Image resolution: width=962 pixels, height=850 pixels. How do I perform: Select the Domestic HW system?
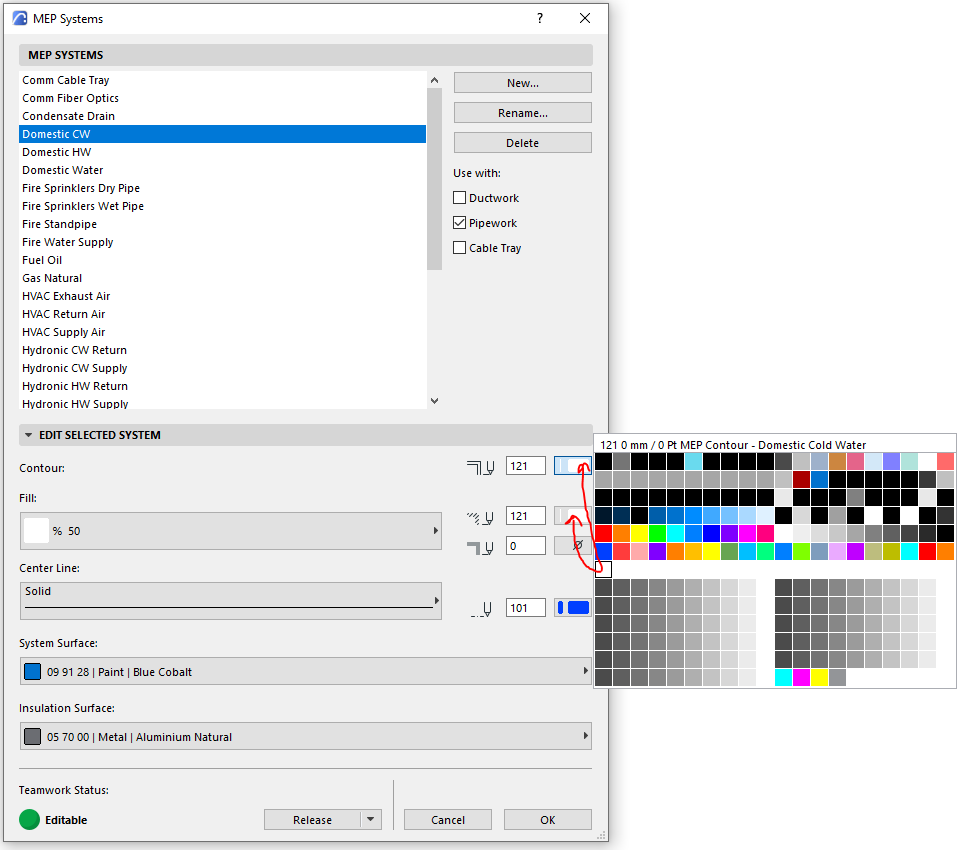(223, 152)
